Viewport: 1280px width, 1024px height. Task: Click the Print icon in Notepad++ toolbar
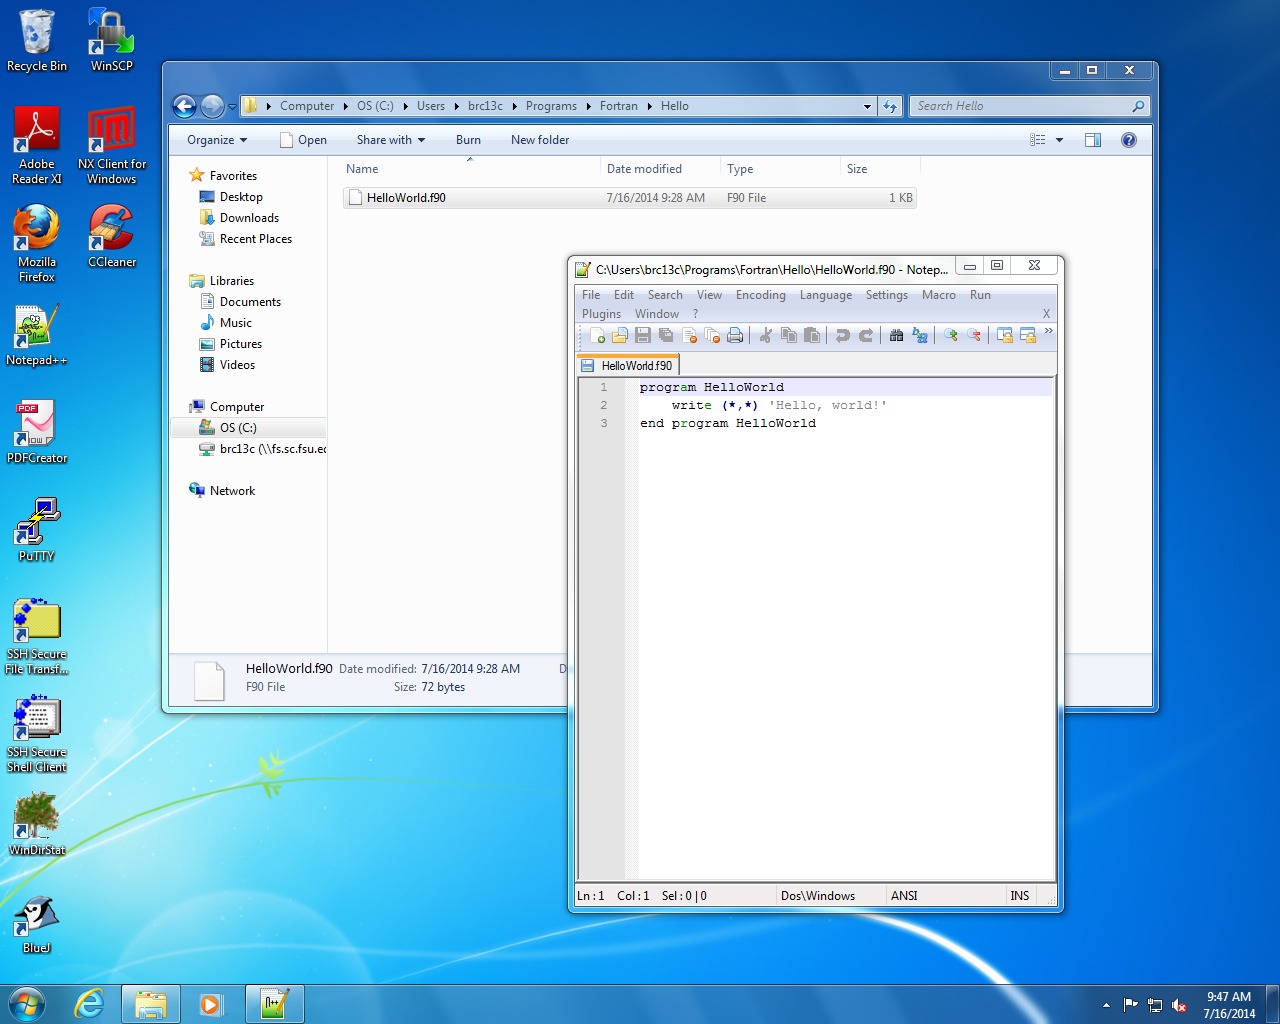click(735, 336)
